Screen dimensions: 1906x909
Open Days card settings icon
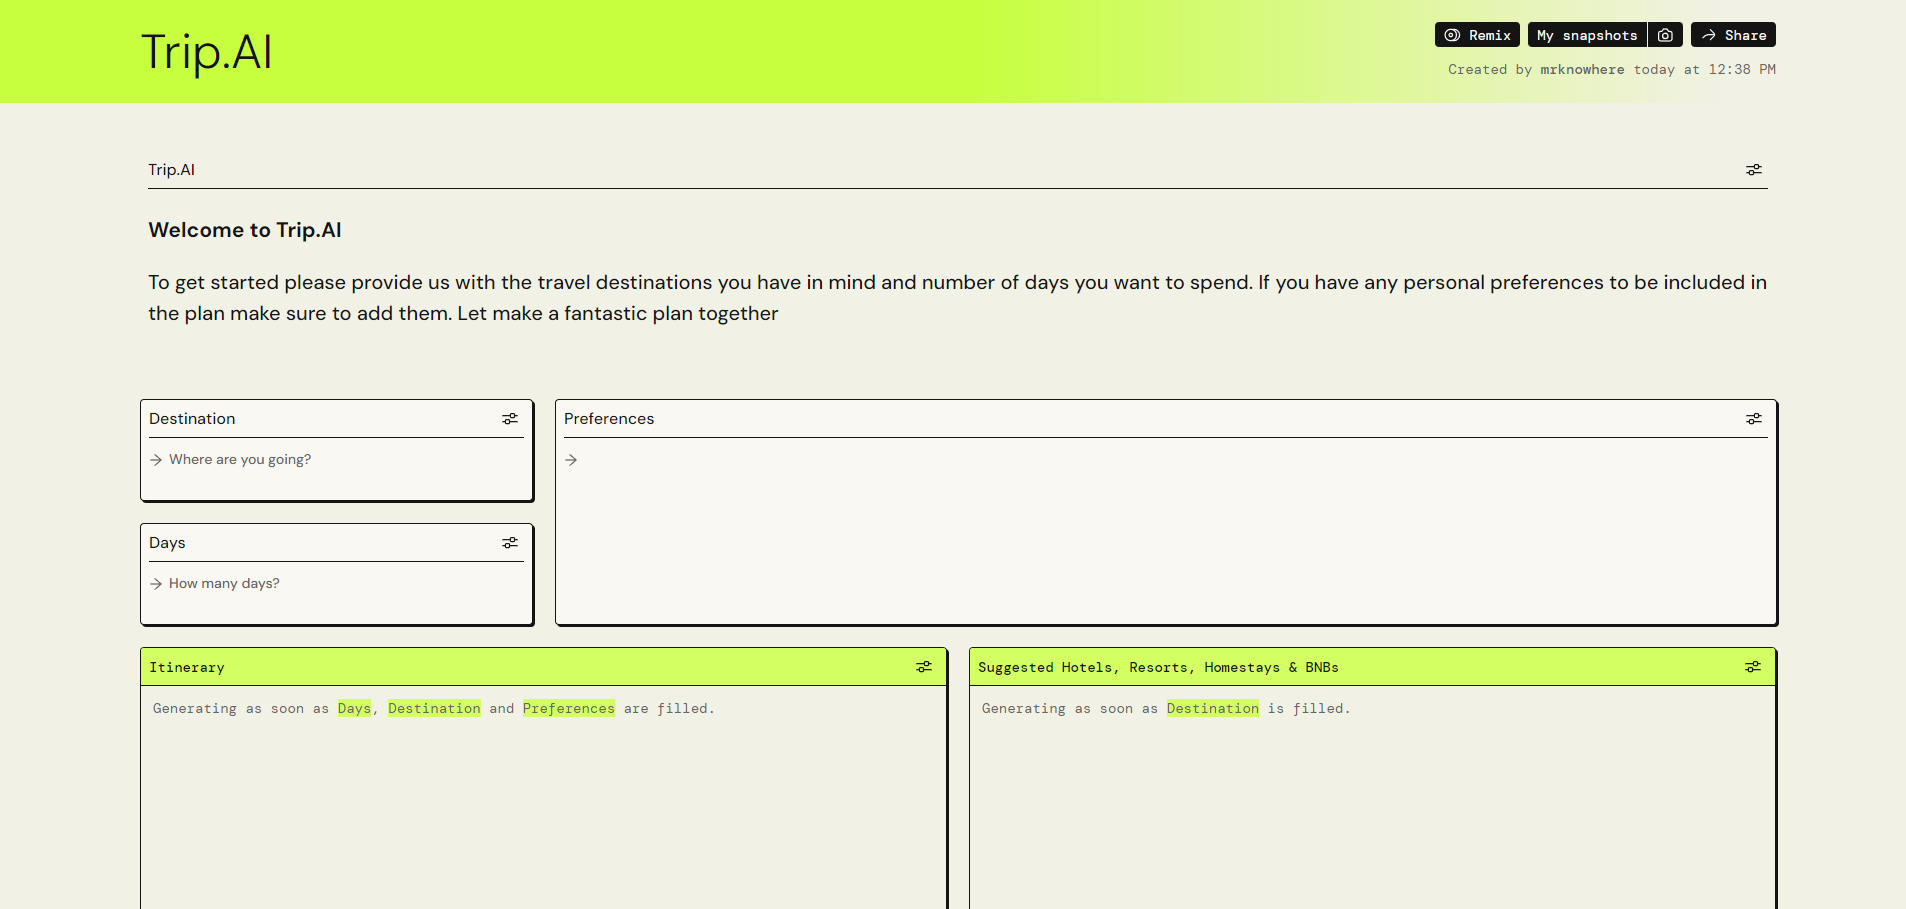pos(510,543)
